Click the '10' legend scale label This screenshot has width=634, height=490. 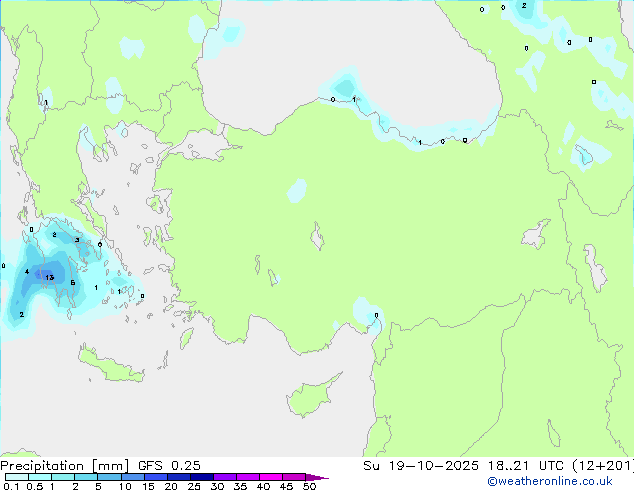click(125, 486)
